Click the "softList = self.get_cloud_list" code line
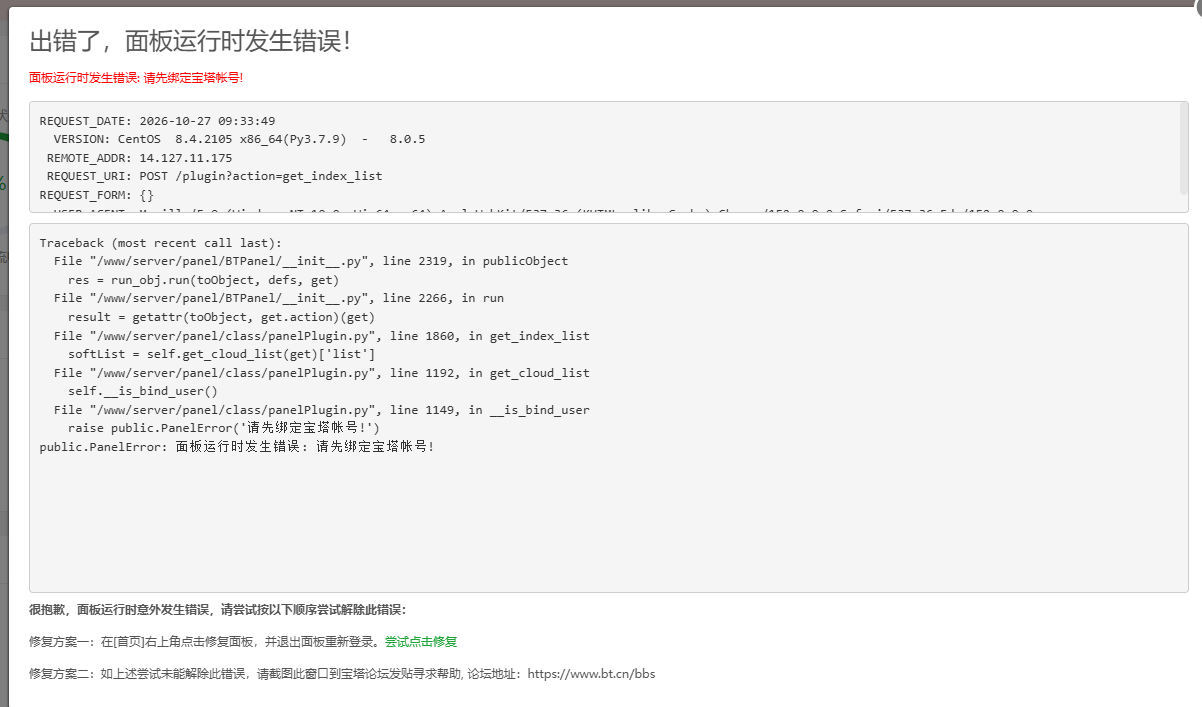 pos(222,354)
